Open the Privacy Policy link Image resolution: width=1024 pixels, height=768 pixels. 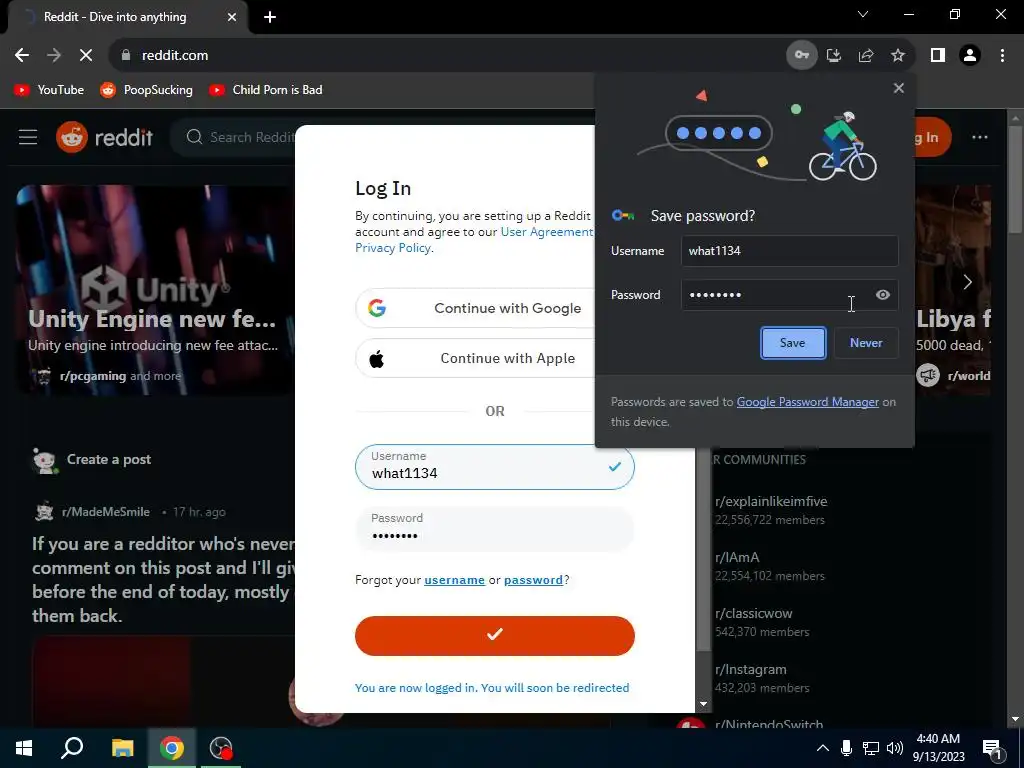point(392,248)
